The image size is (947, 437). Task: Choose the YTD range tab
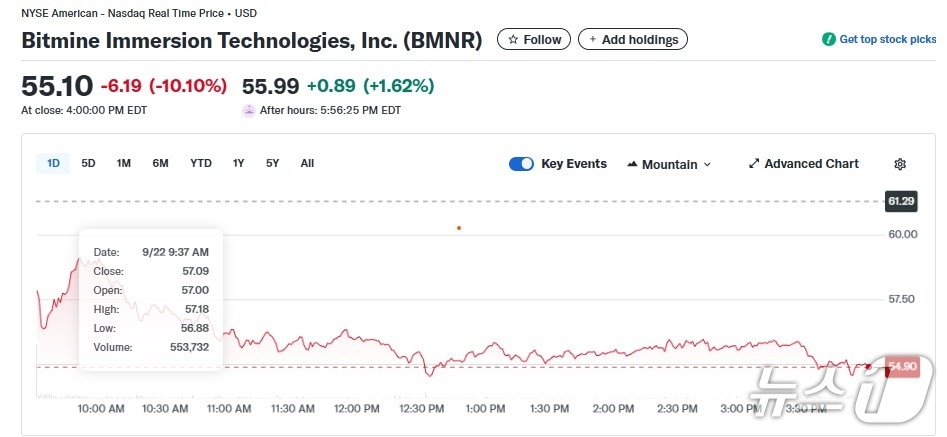(201, 163)
